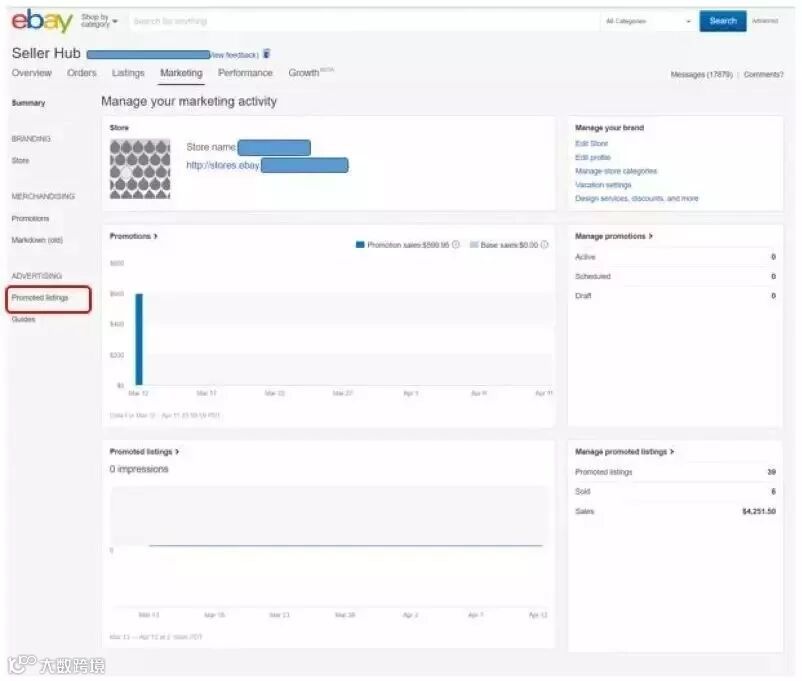Click the Promotion sales blue legend swatch
This screenshot has height=681, width=802.
pos(360,245)
